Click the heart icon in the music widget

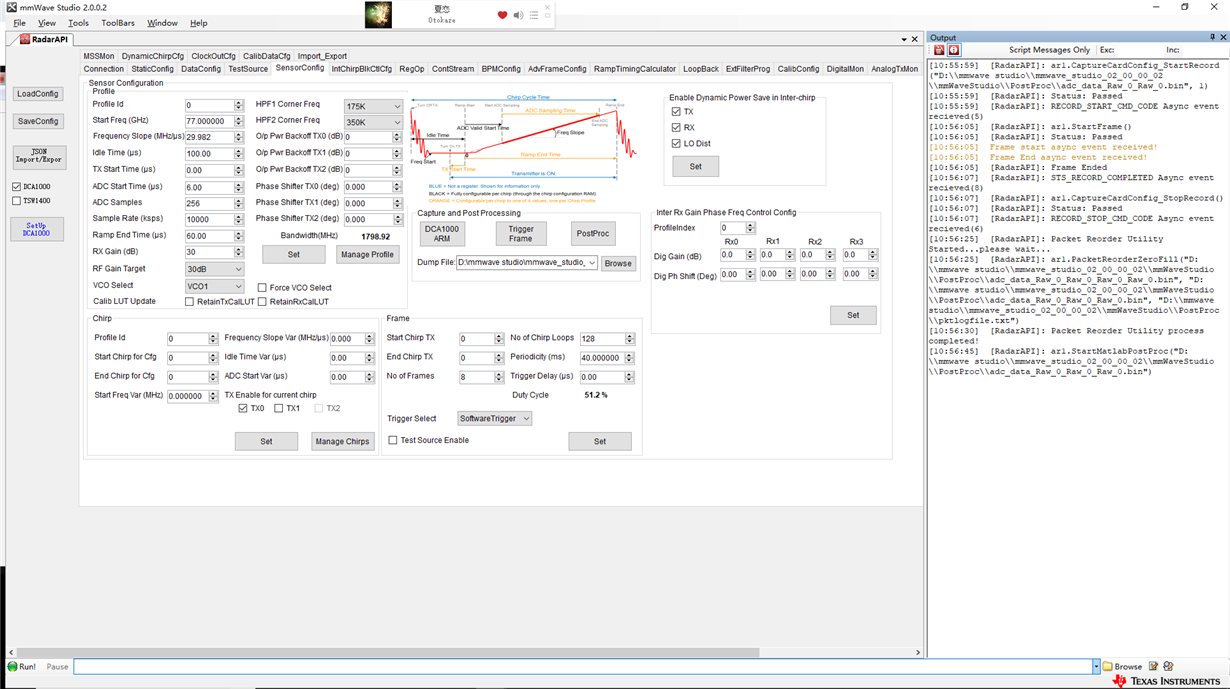point(502,15)
